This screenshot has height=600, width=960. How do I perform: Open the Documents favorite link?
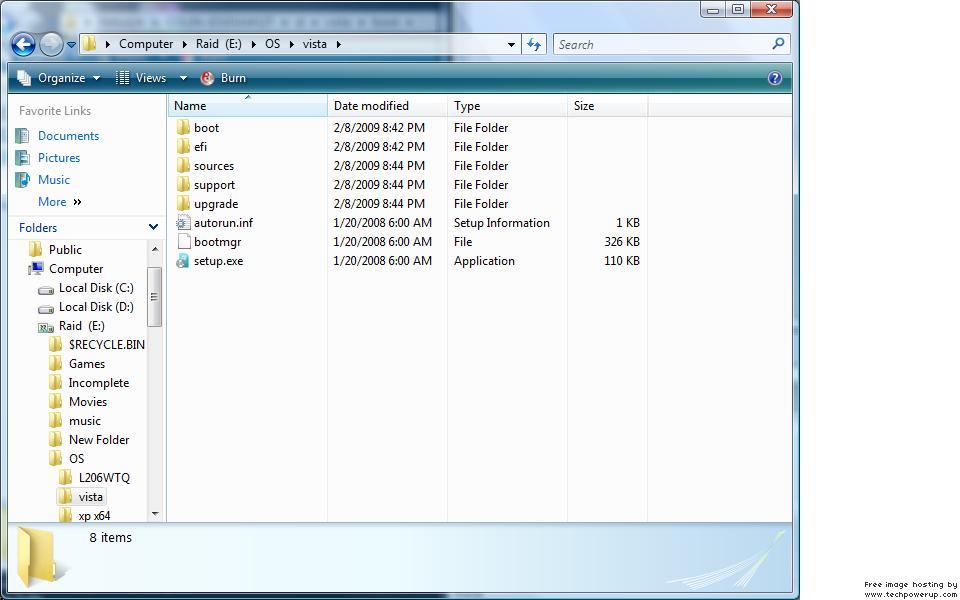[68, 136]
